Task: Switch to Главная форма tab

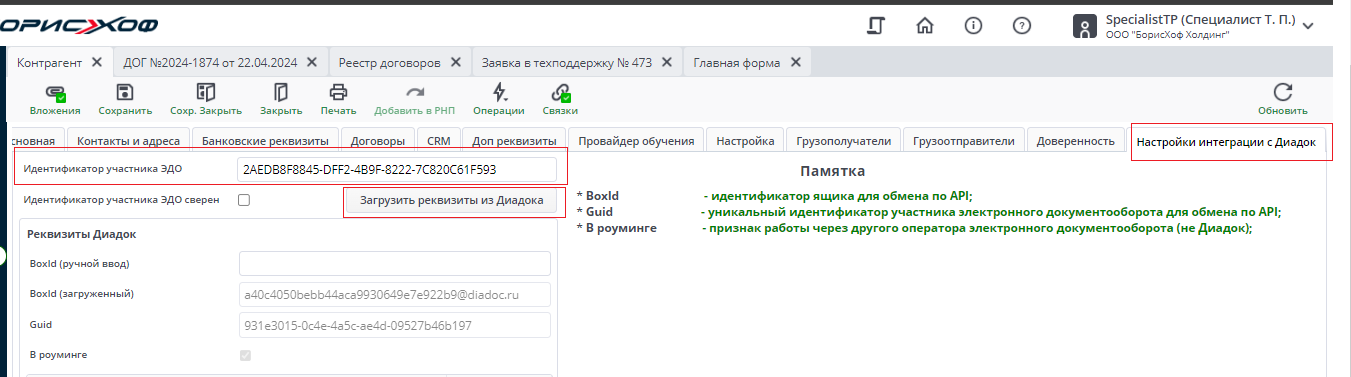Action: 737,62
